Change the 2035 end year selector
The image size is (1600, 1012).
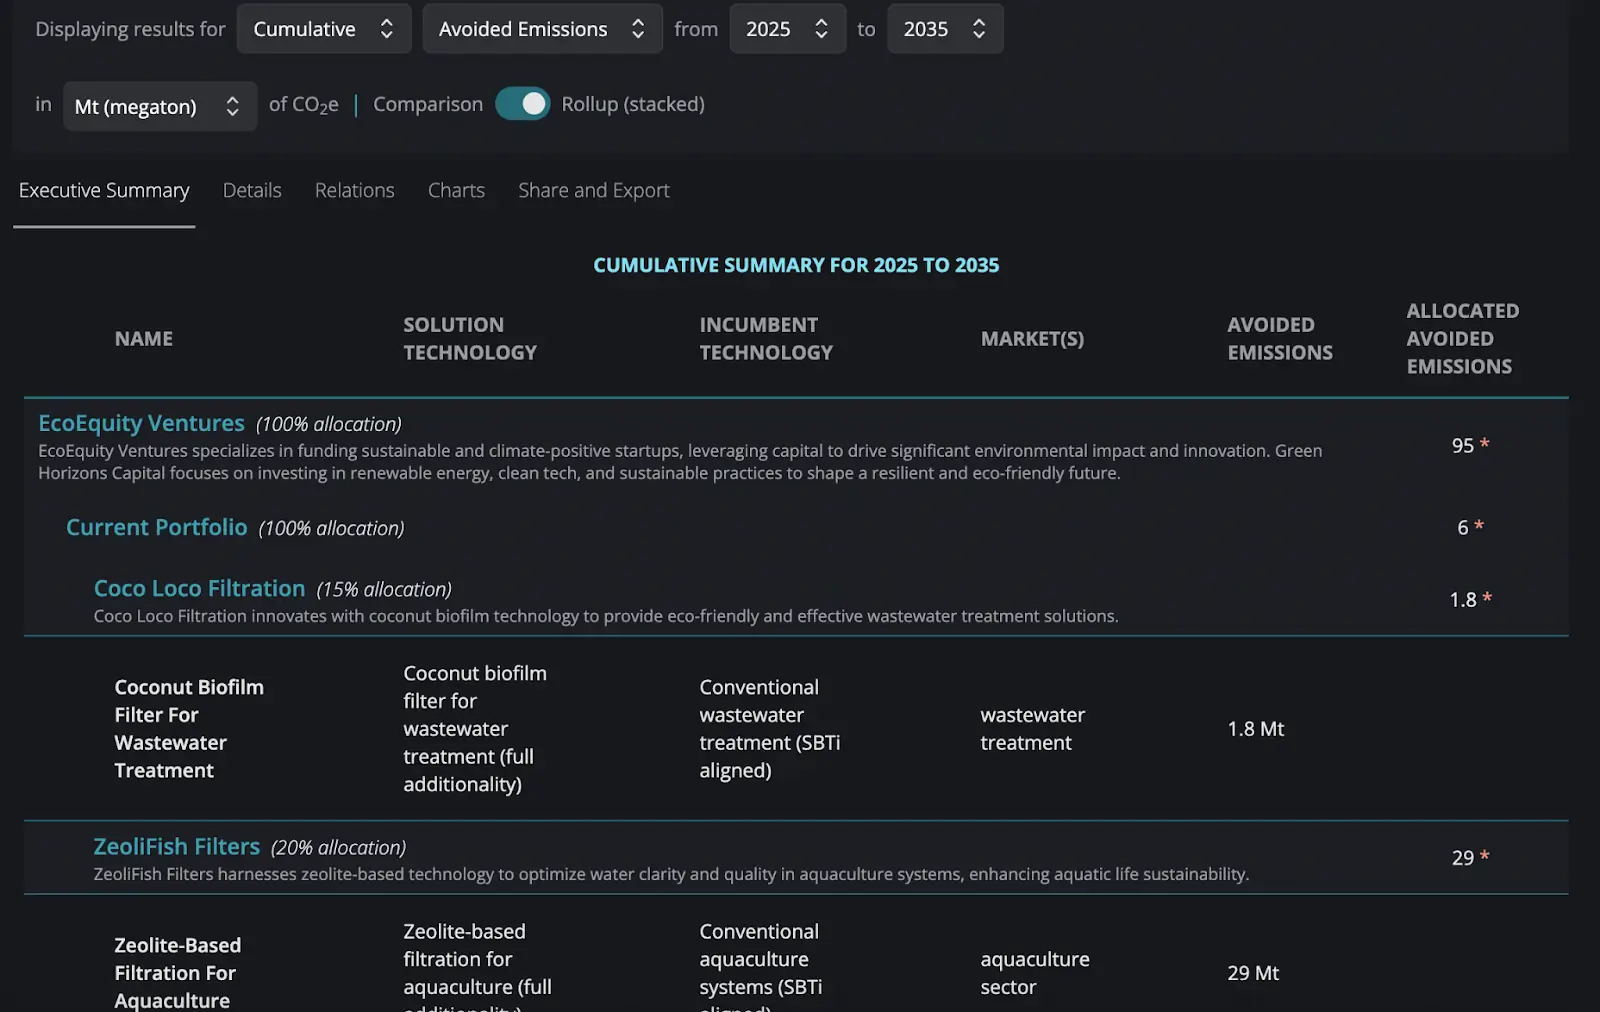(x=944, y=29)
